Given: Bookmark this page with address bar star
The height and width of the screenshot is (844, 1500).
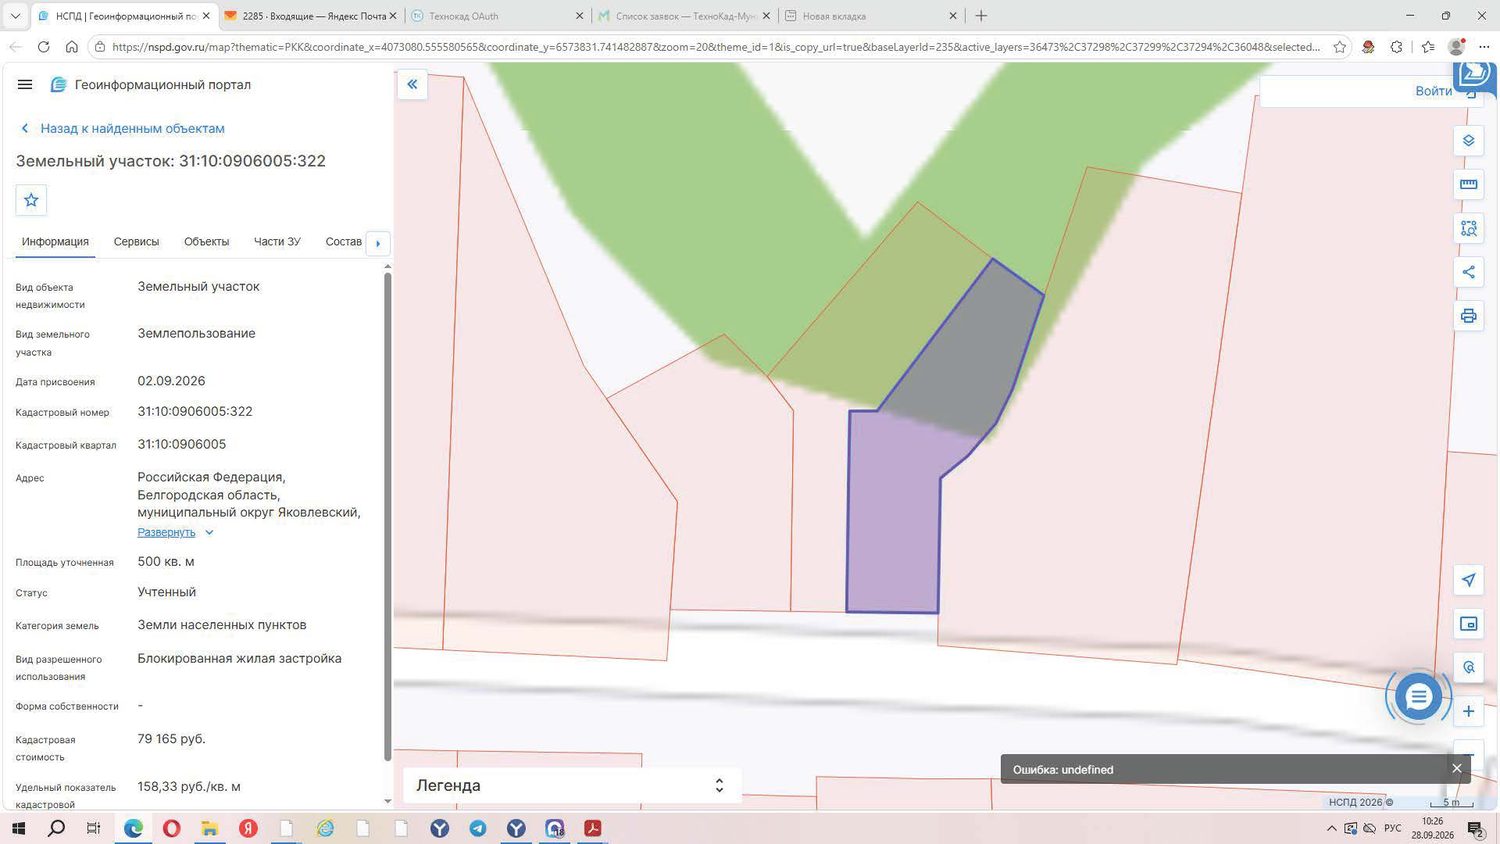Looking at the screenshot, I should [x=1340, y=47].
